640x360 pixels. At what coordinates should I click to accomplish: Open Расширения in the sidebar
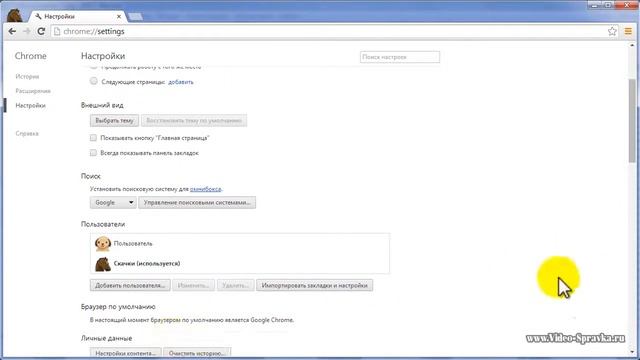tap(33, 91)
